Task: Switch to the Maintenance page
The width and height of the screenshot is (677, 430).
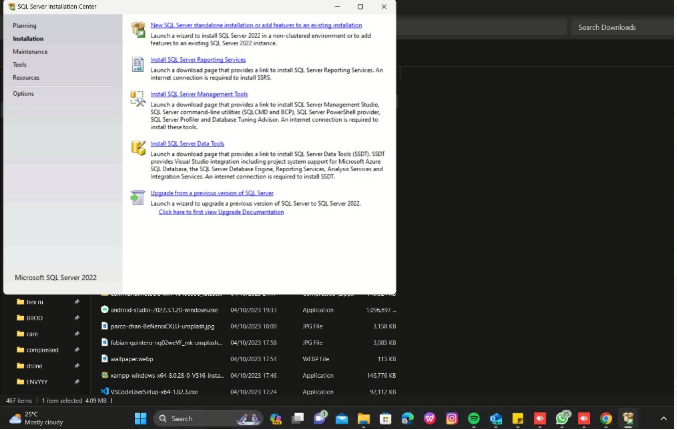Action: (x=30, y=52)
